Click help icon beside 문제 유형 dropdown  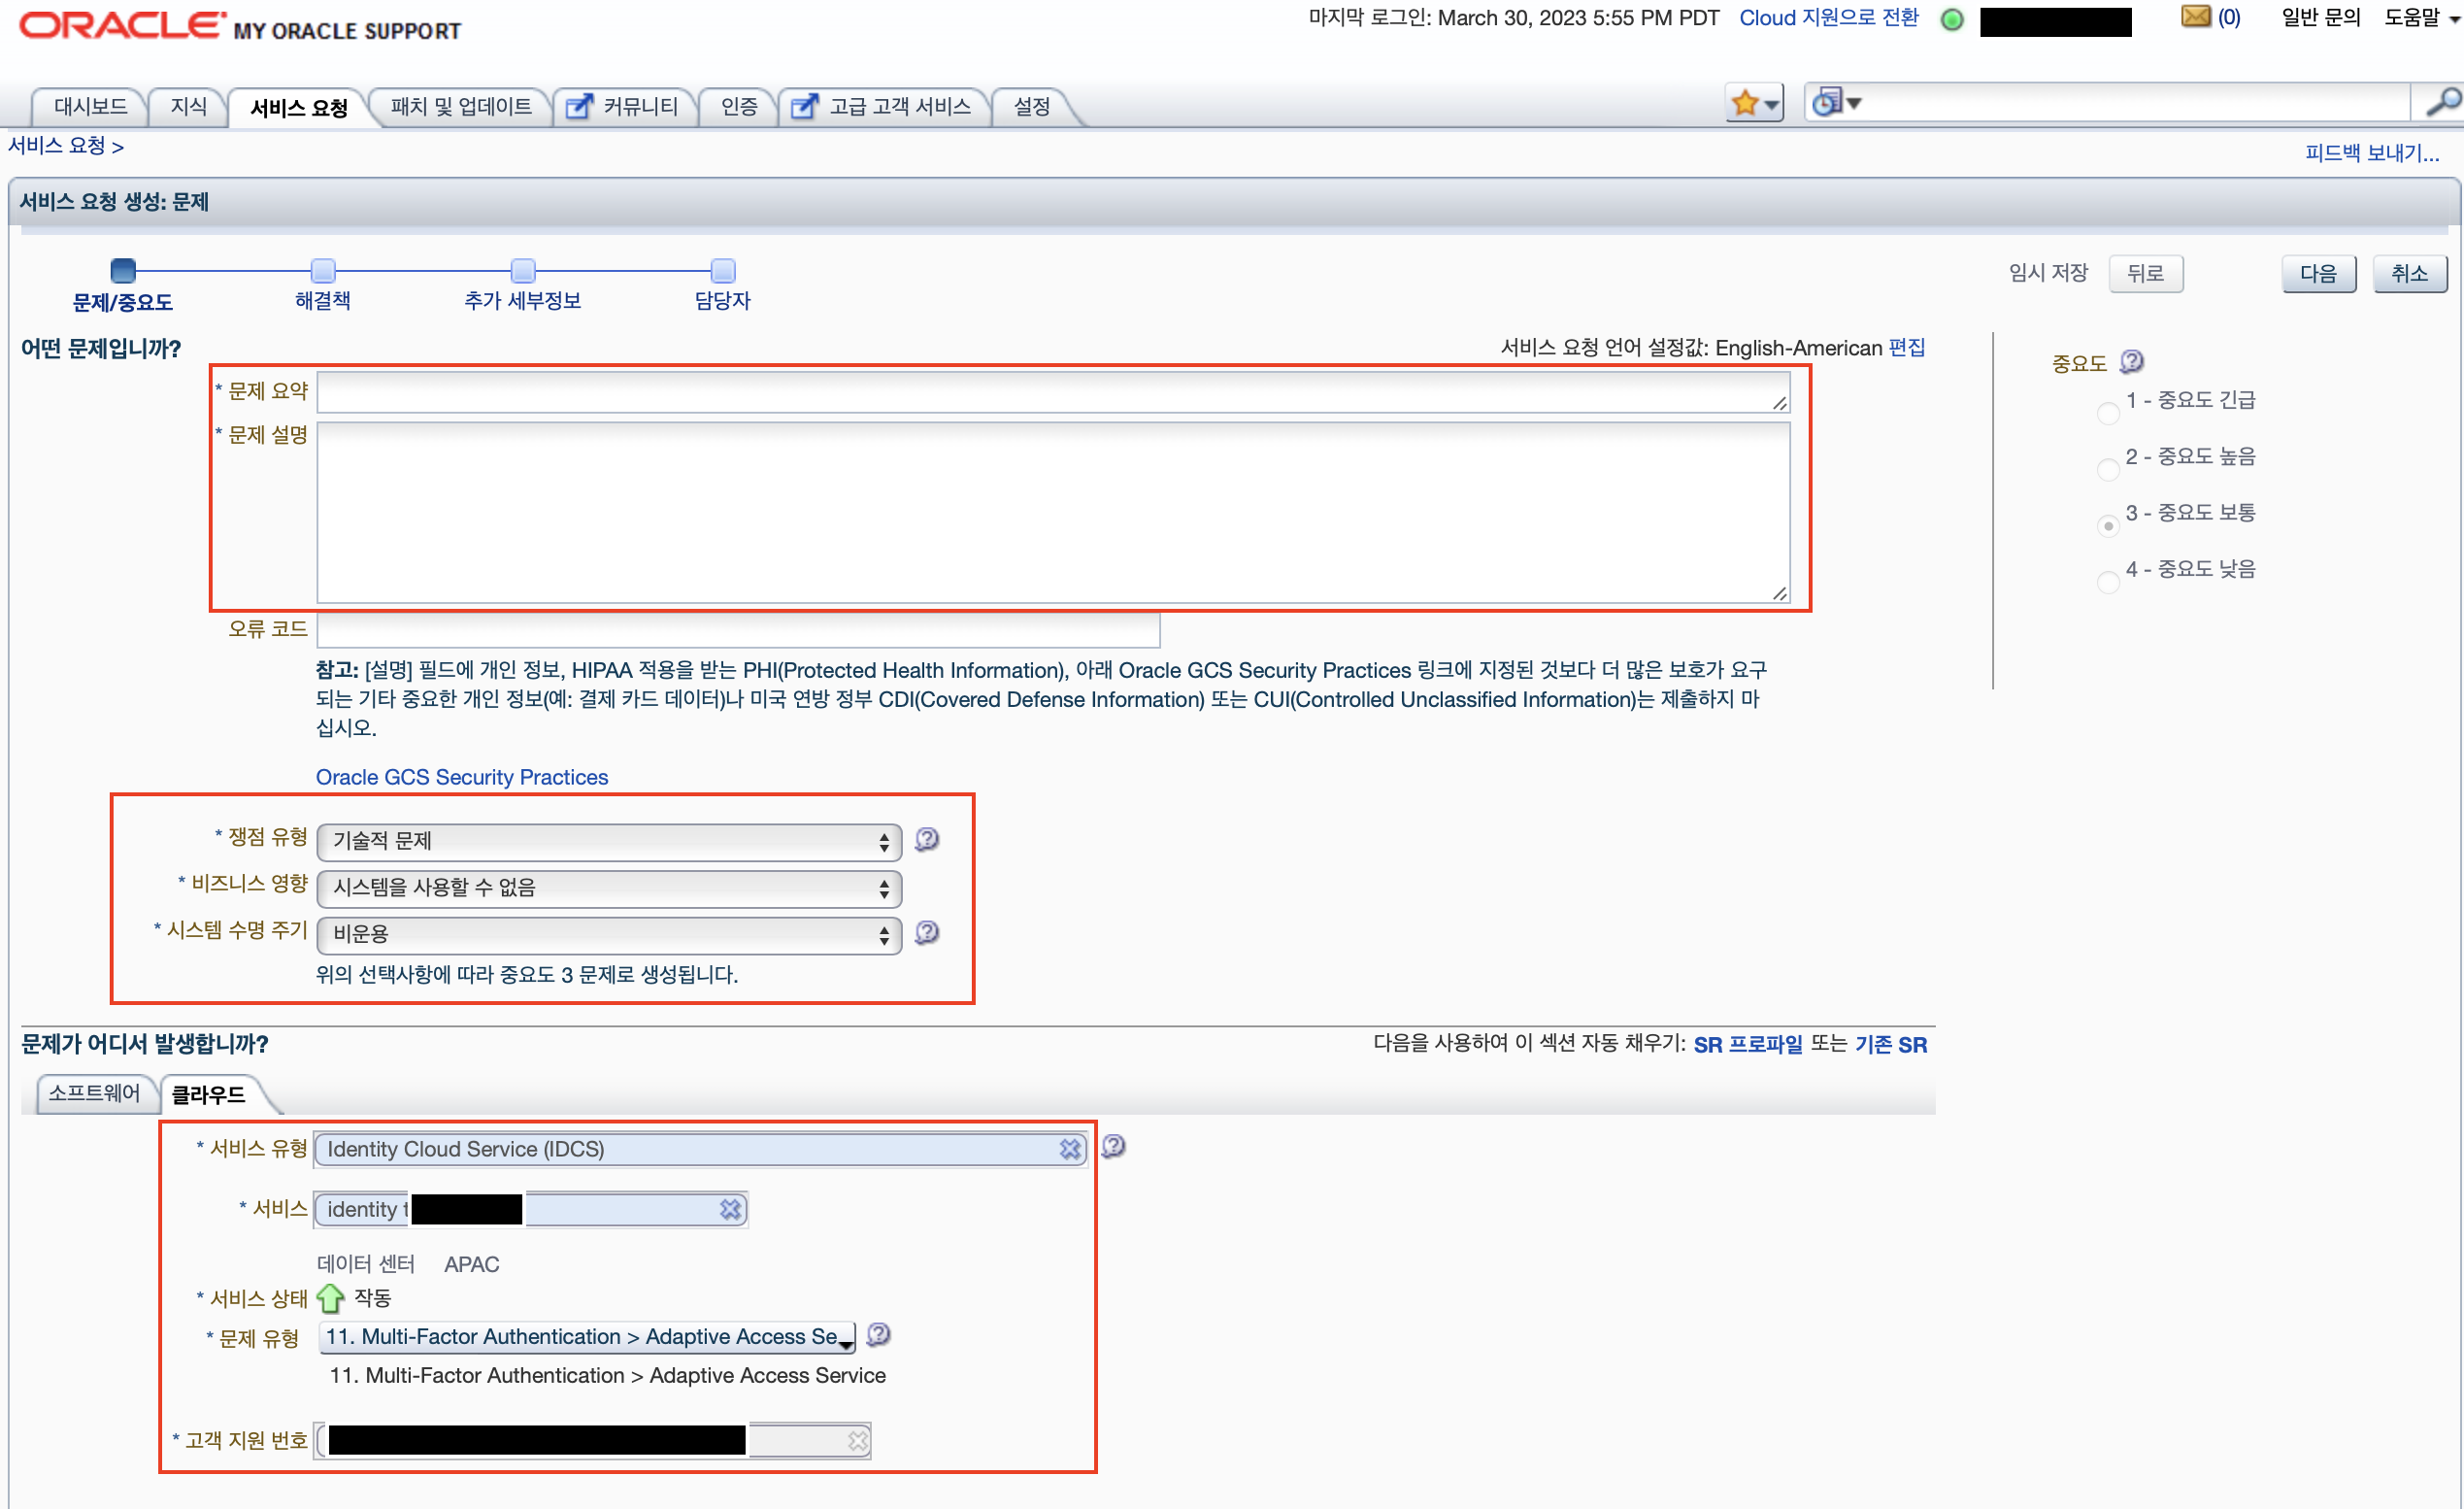pyautogui.click(x=878, y=1335)
